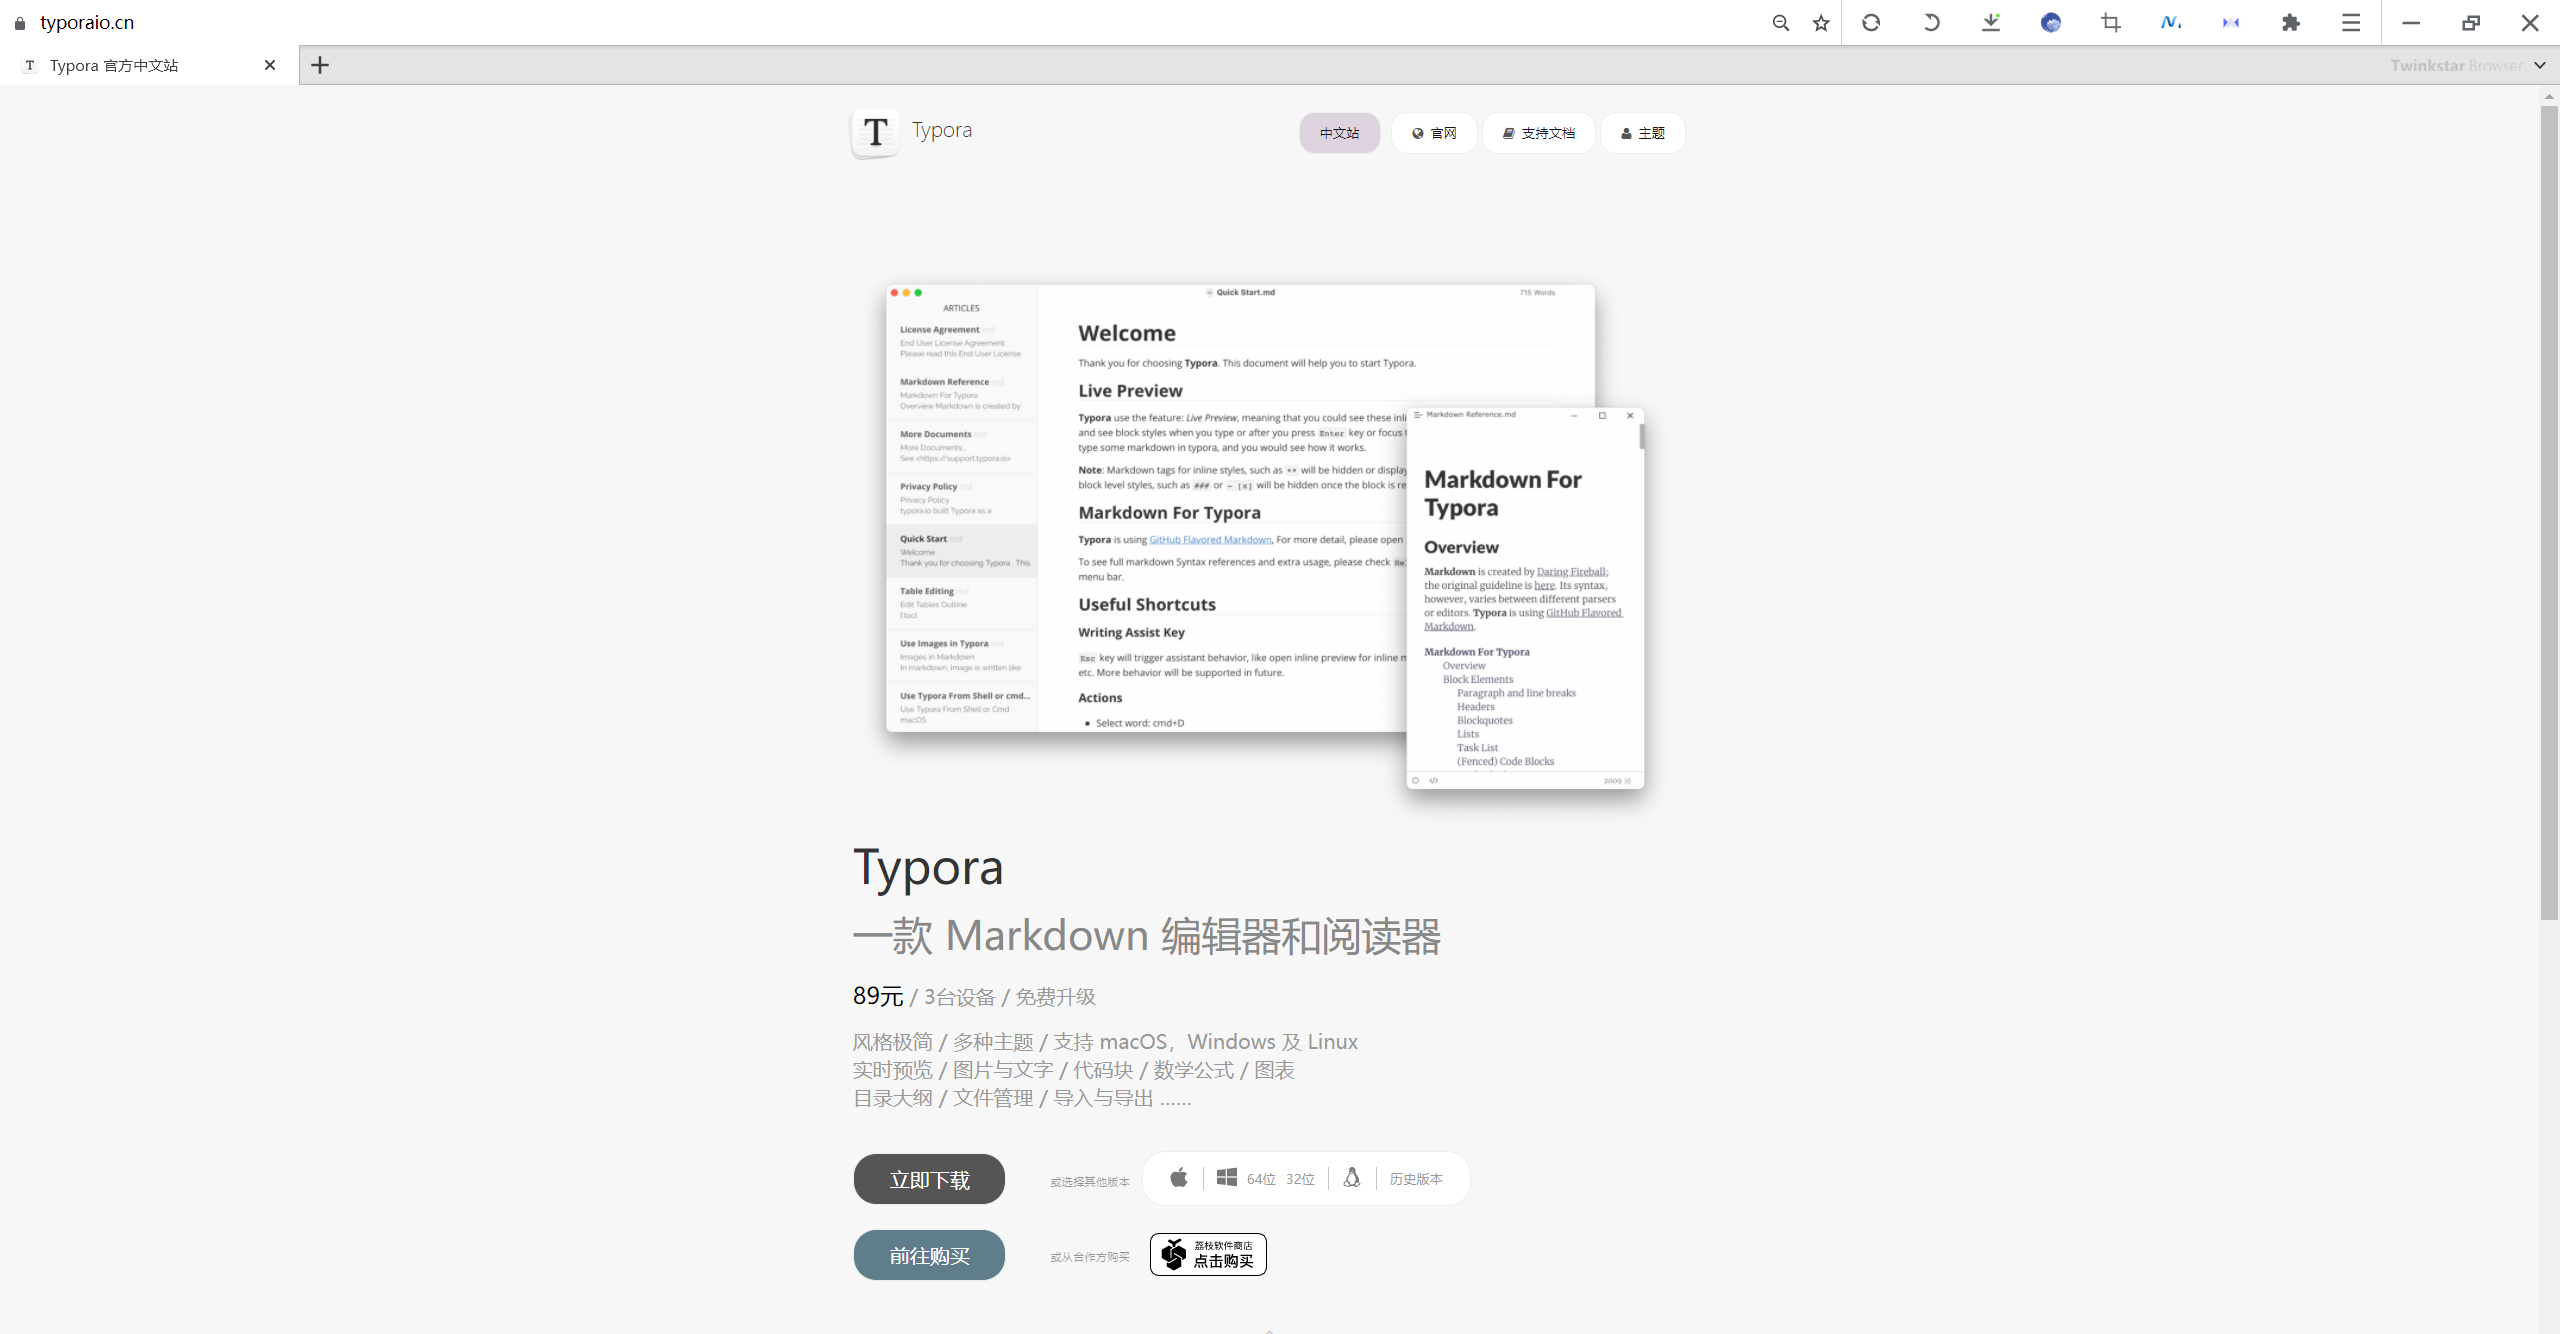Image resolution: width=2560 pixels, height=1334 pixels.
Task: Select the Typora 官方中文站 browser tab
Action: (149, 65)
